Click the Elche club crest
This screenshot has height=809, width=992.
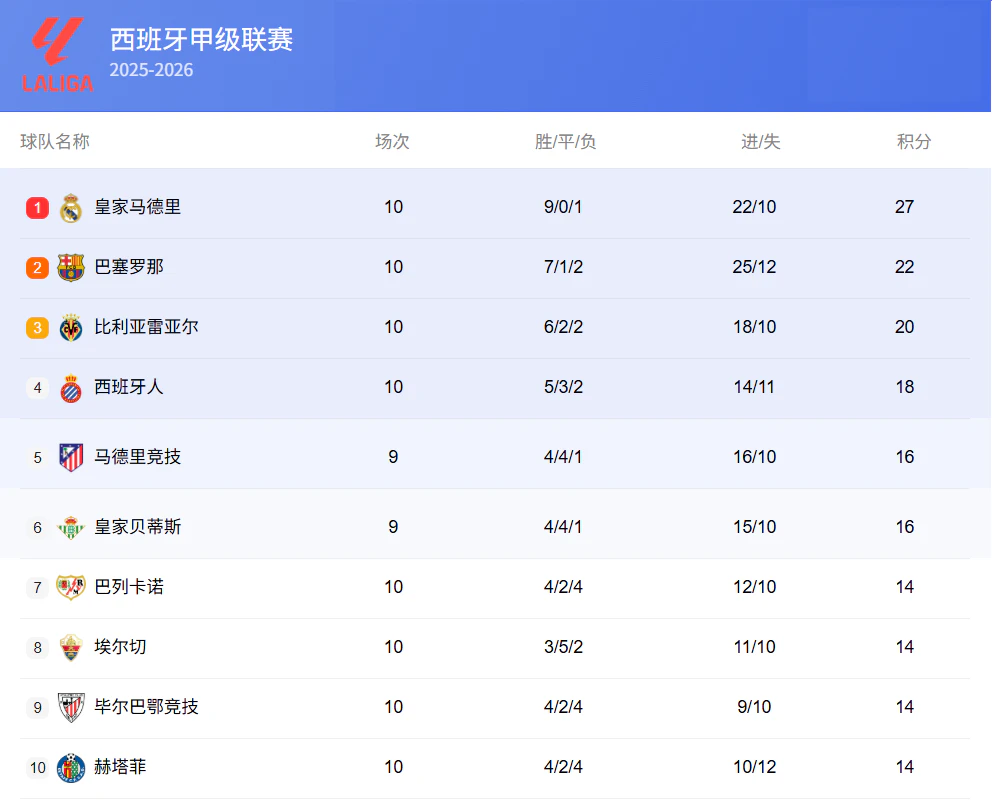click(x=71, y=647)
